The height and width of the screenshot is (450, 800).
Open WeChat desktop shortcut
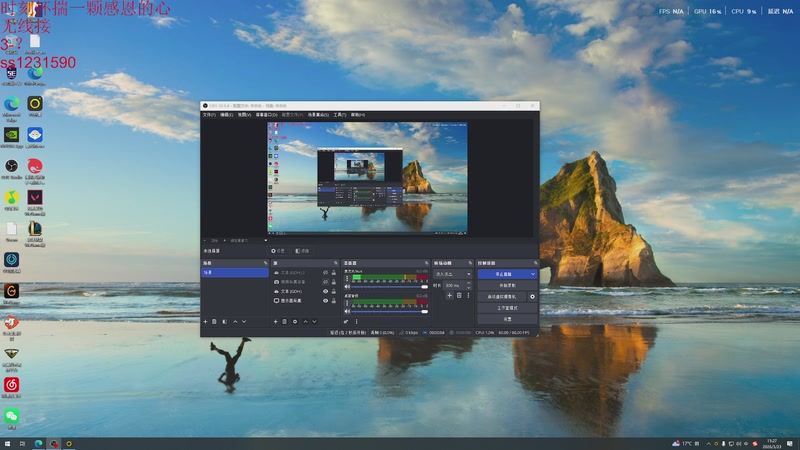point(11,419)
